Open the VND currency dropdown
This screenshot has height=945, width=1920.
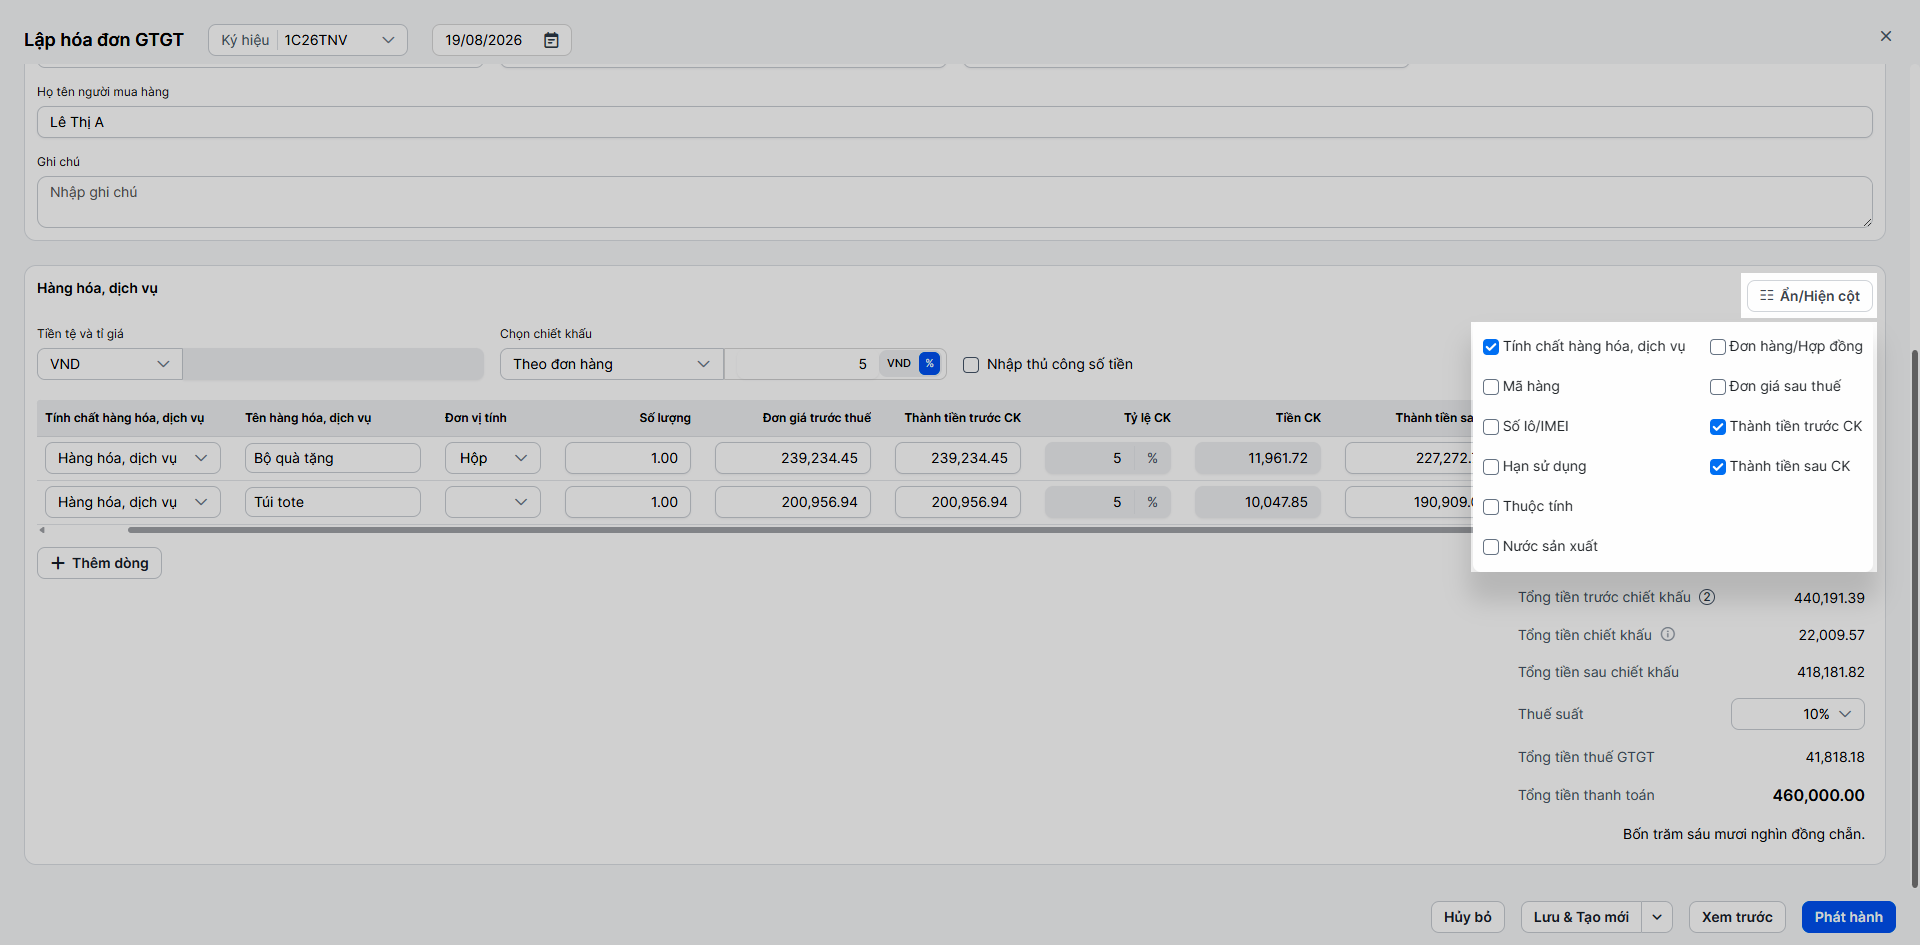click(x=110, y=364)
